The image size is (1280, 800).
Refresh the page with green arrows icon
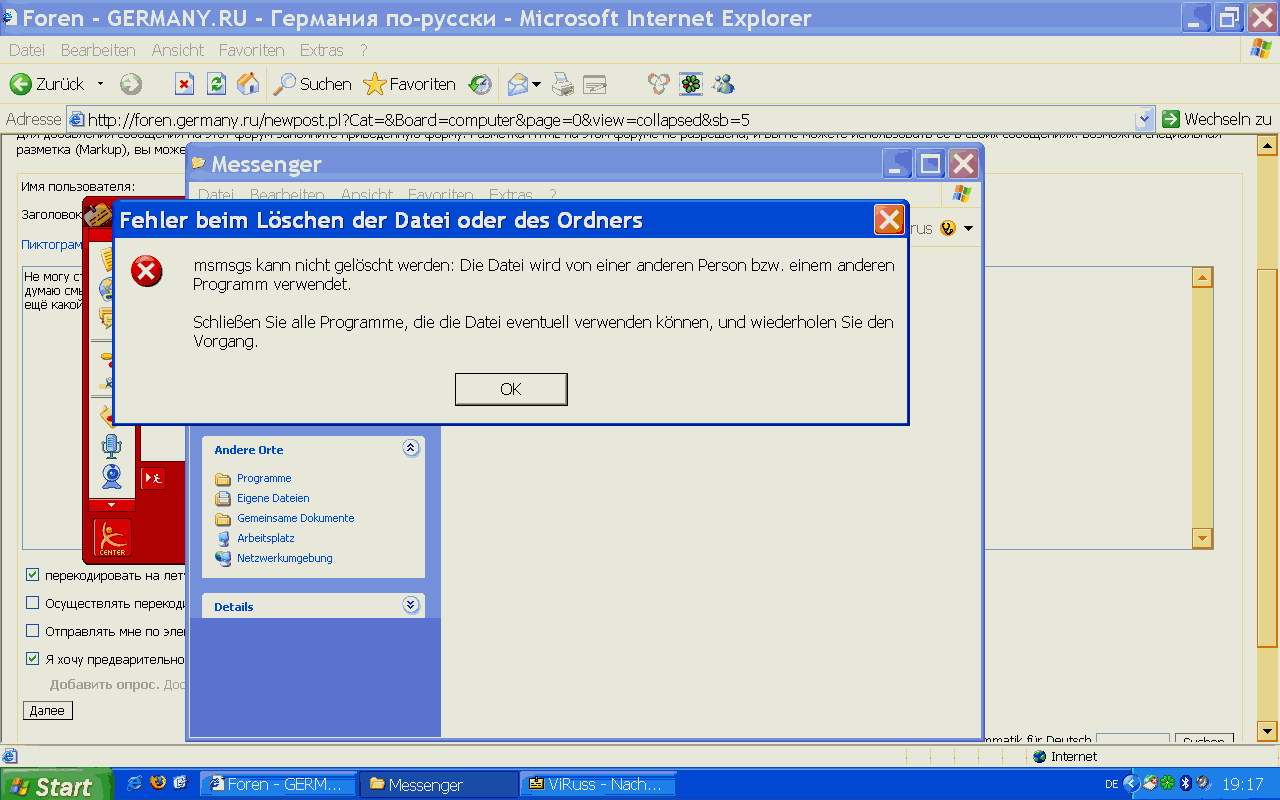pos(216,84)
